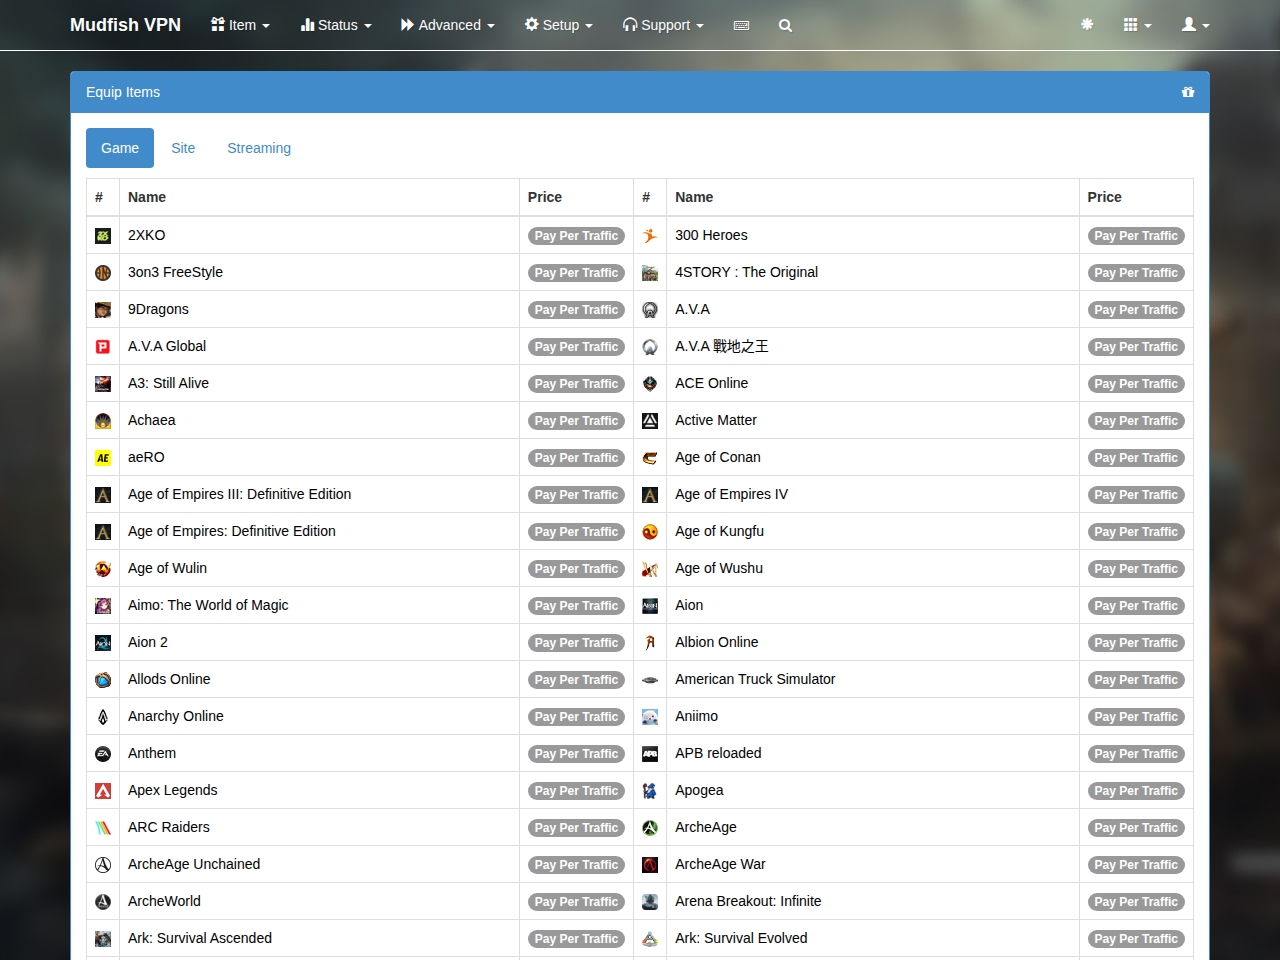Go to Mudfish VPN home link

125,25
